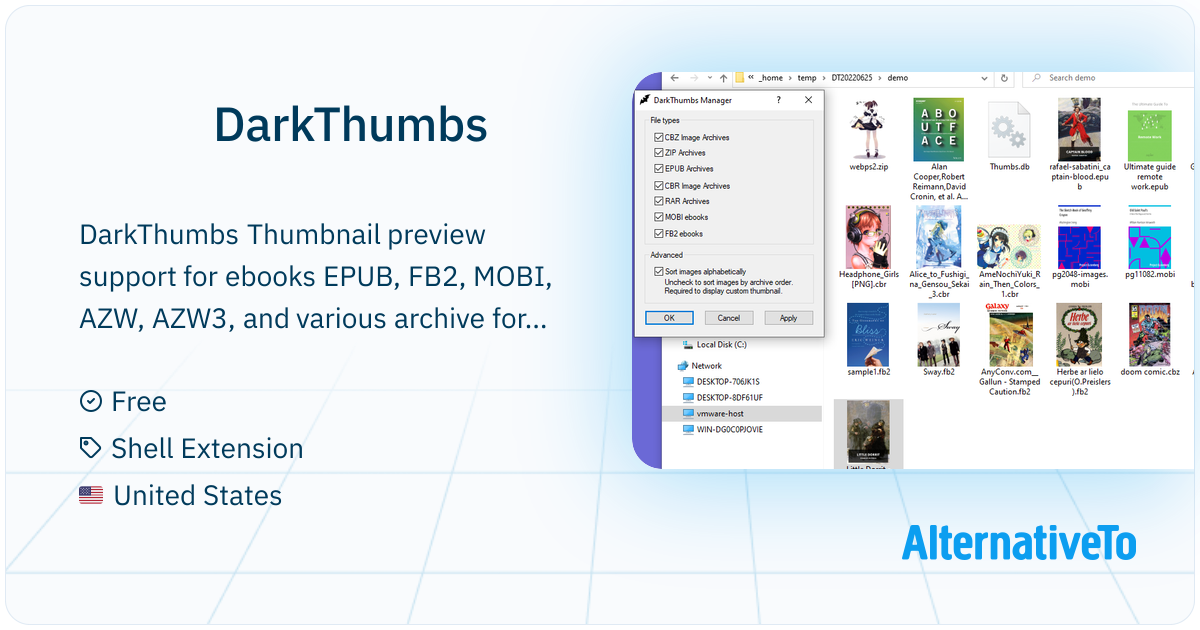
Task: Uncheck EPUB Archives
Action: pos(658,169)
